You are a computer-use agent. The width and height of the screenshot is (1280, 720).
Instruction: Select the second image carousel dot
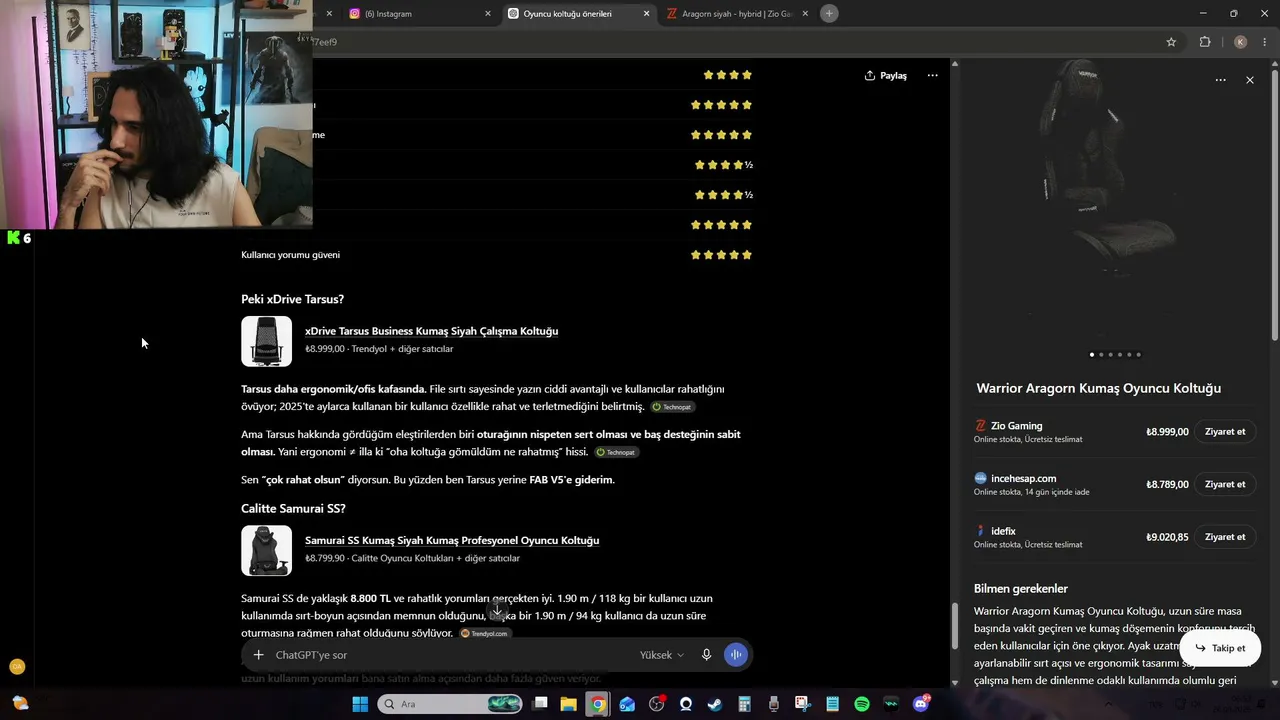pyautogui.click(x=1101, y=355)
